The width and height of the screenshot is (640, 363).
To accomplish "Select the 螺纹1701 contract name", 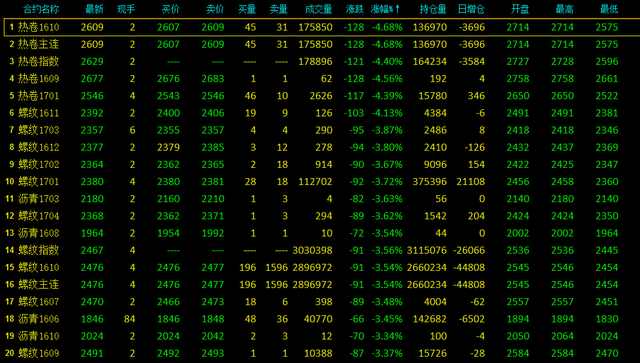I will pyautogui.click(x=39, y=181).
